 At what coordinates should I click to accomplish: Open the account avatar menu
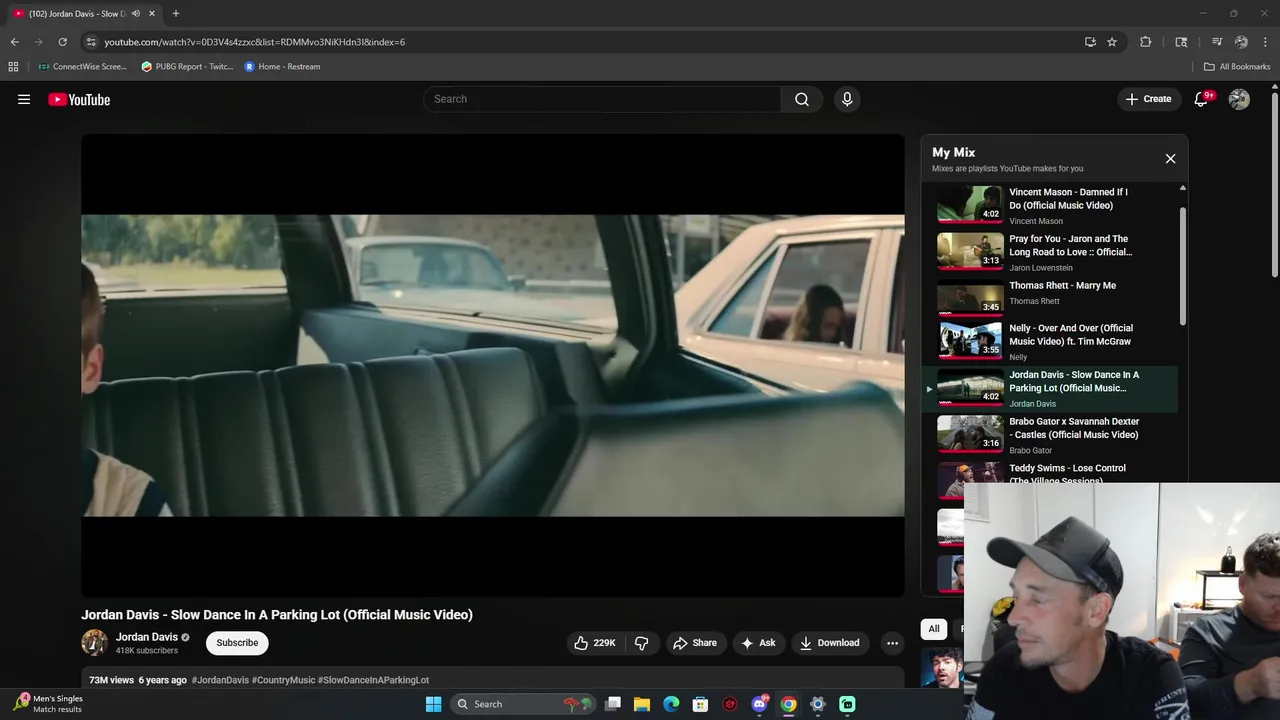(x=1239, y=99)
